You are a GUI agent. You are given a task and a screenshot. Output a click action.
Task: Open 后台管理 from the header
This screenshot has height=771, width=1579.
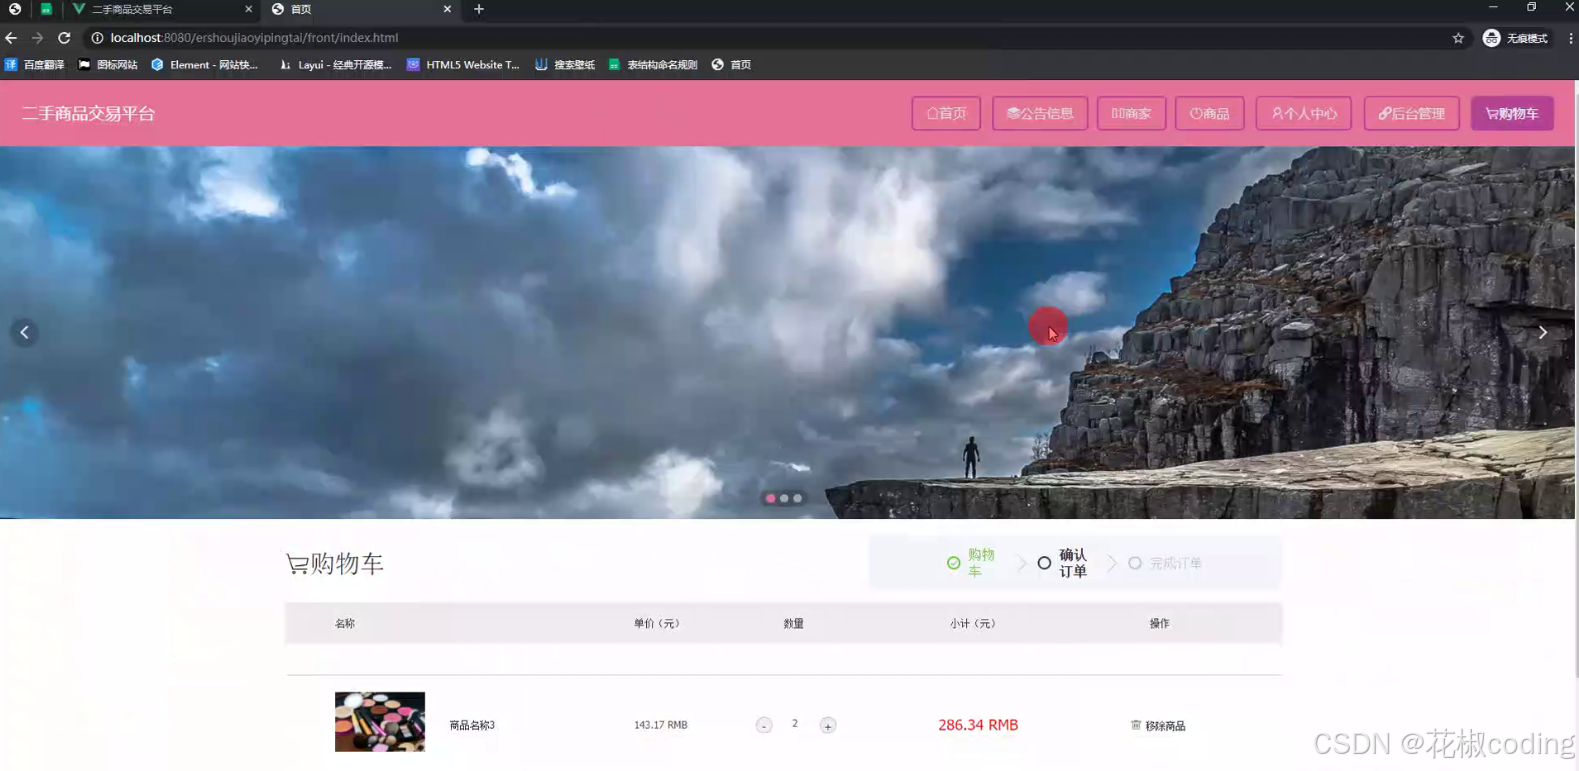coord(1411,113)
